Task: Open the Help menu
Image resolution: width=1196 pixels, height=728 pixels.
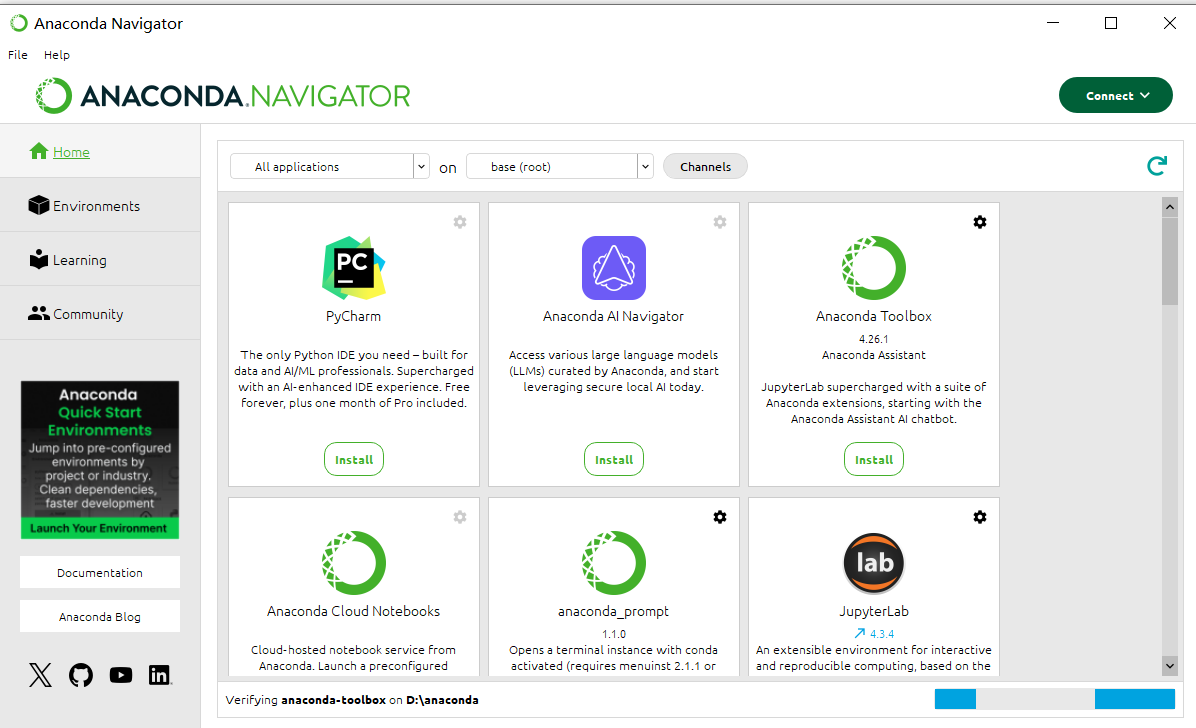Action: point(56,55)
